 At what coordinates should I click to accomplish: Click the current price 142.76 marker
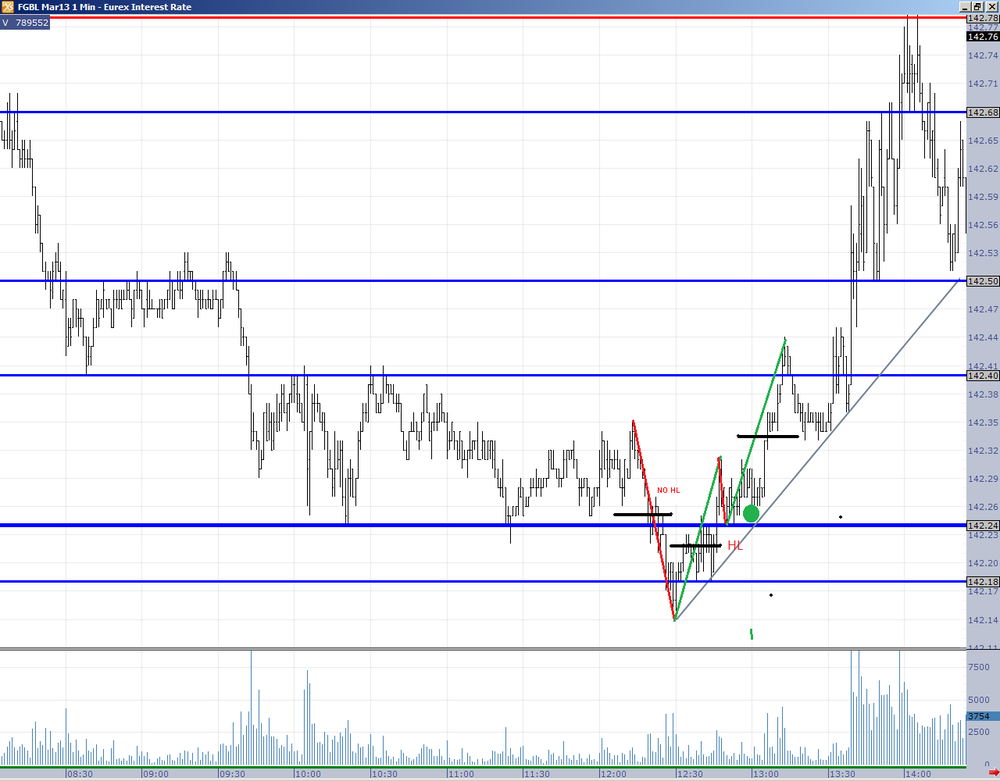[983, 37]
